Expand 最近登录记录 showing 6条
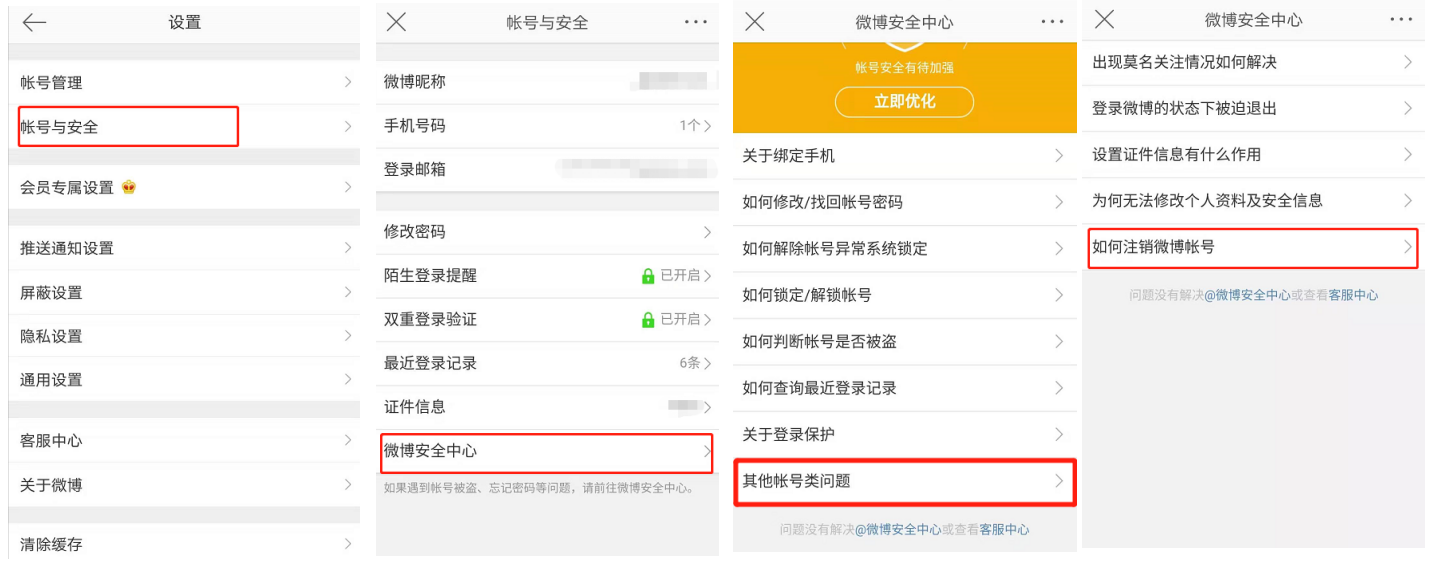The width and height of the screenshot is (1437, 565). pos(695,363)
